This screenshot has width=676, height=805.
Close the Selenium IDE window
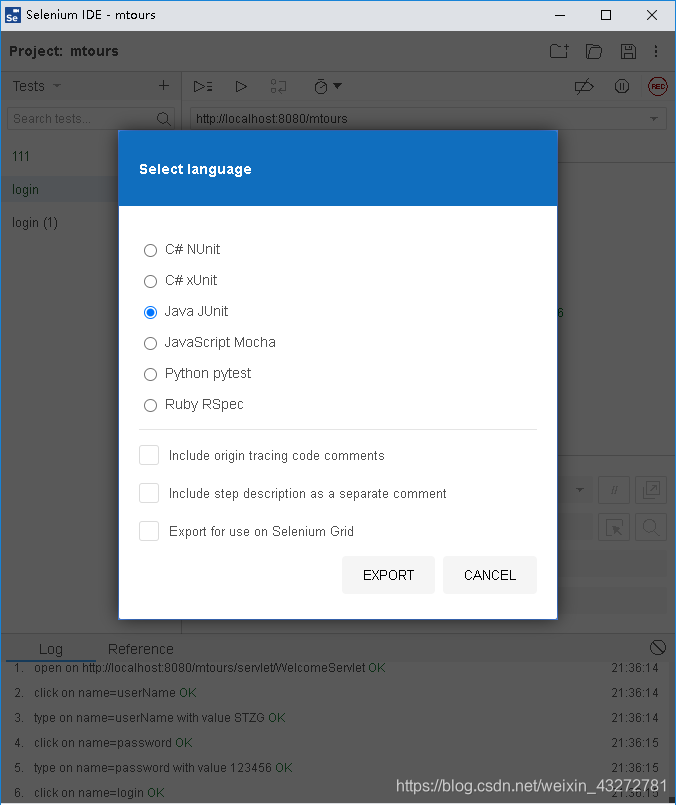(x=652, y=15)
